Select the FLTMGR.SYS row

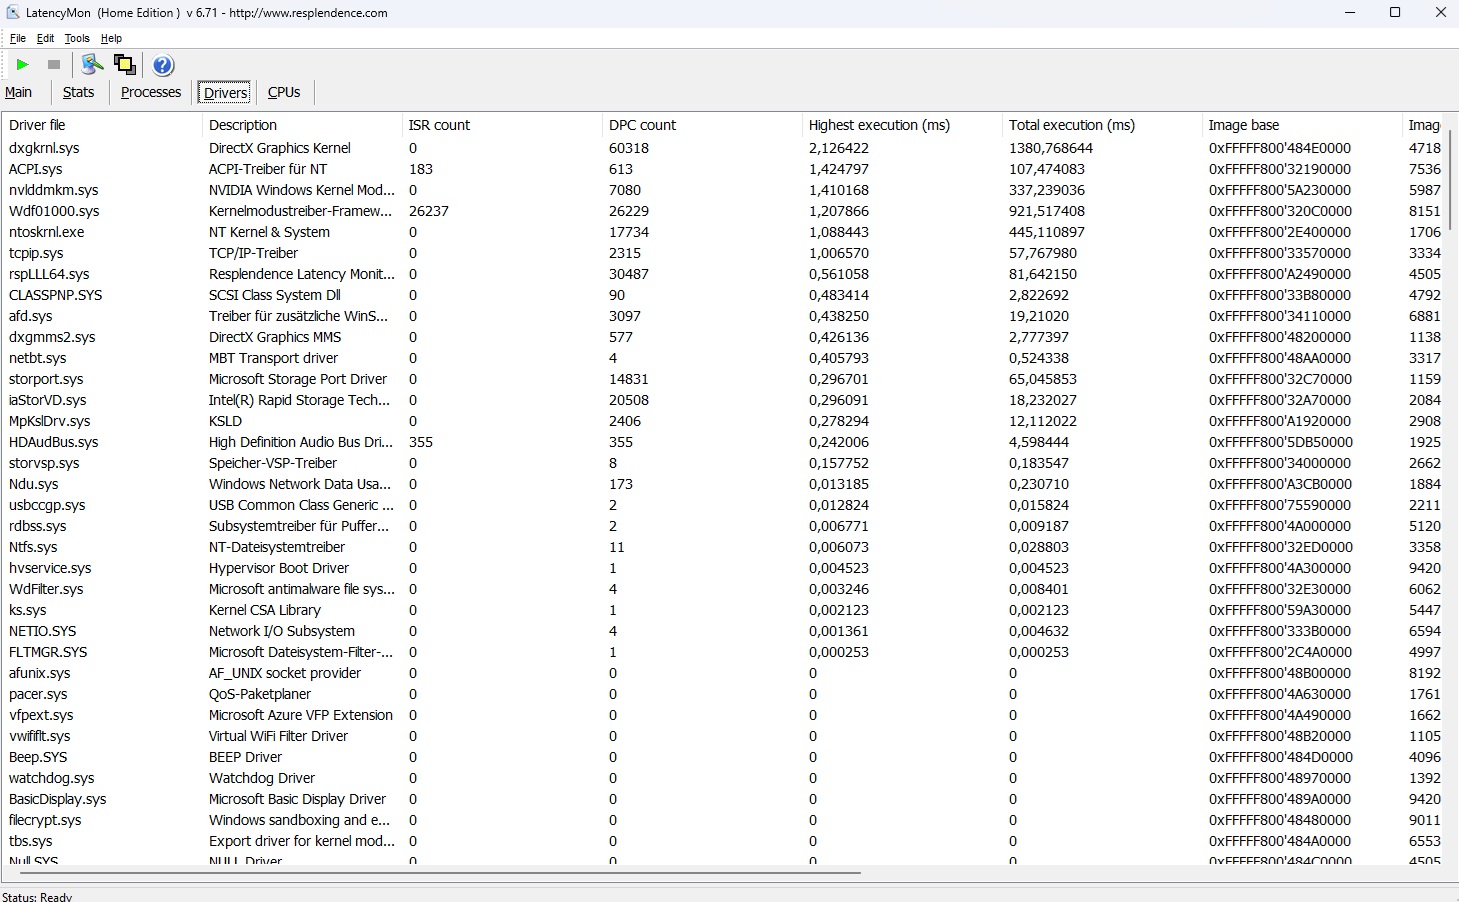pyautogui.click(x=724, y=652)
